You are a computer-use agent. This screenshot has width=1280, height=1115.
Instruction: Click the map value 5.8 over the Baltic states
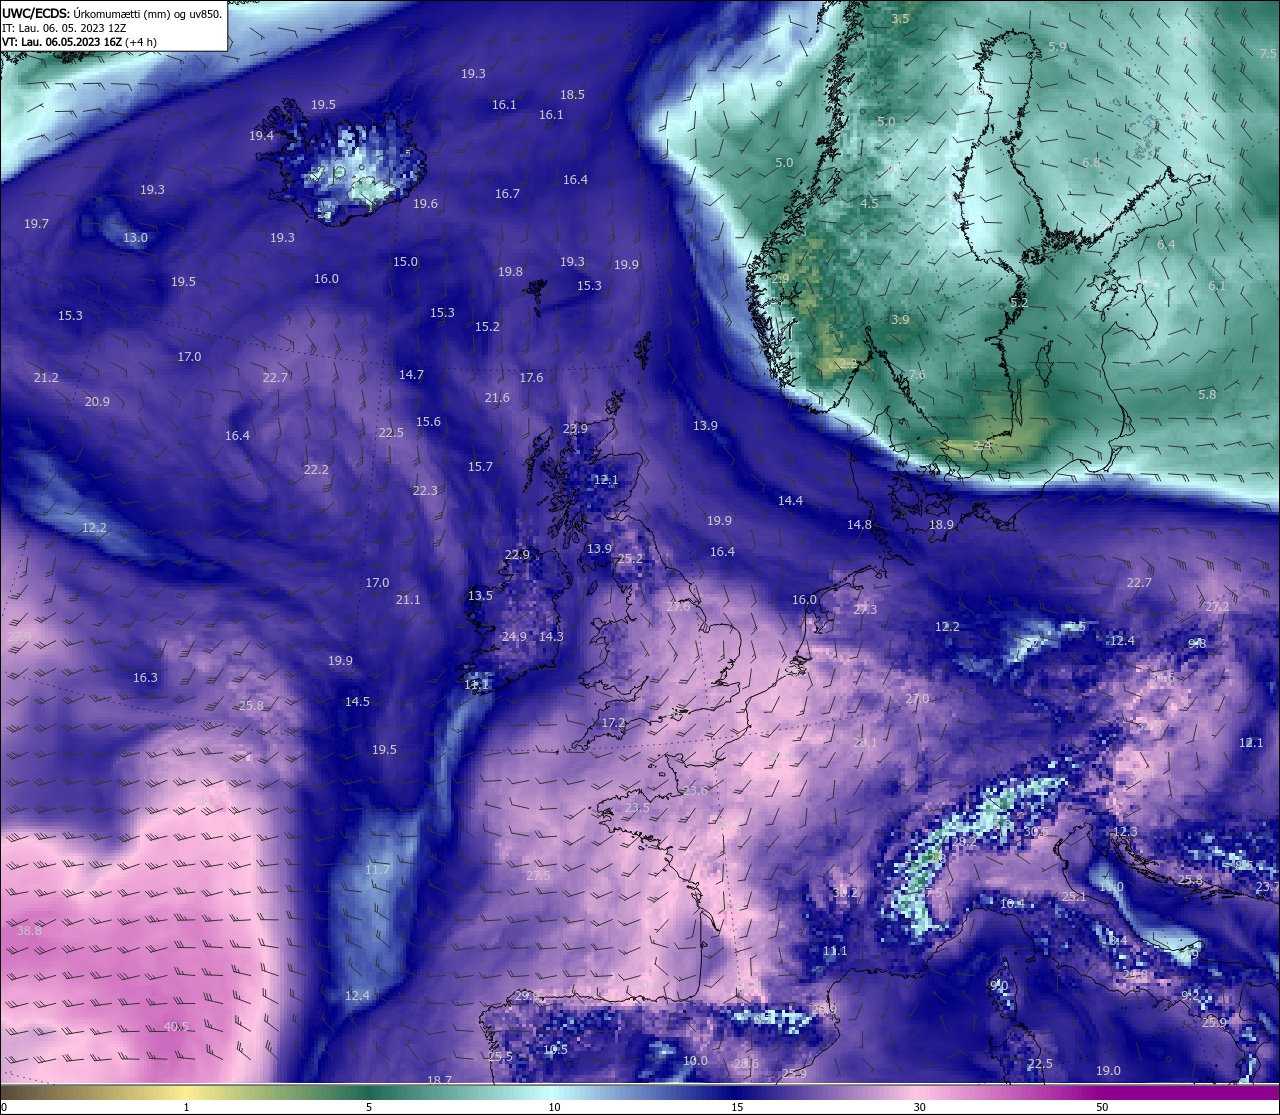point(1207,395)
